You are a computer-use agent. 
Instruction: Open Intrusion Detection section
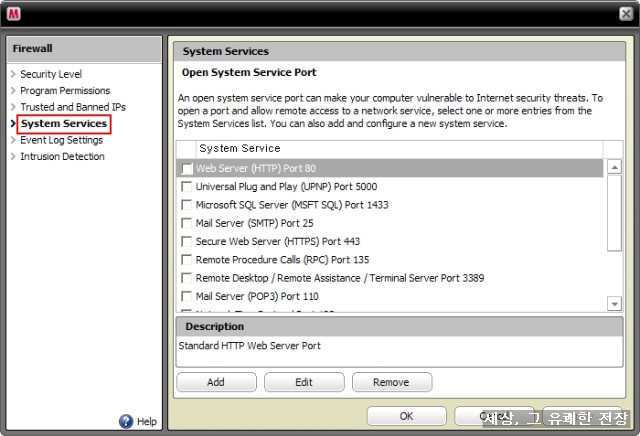pyautogui.click(x=62, y=156)
